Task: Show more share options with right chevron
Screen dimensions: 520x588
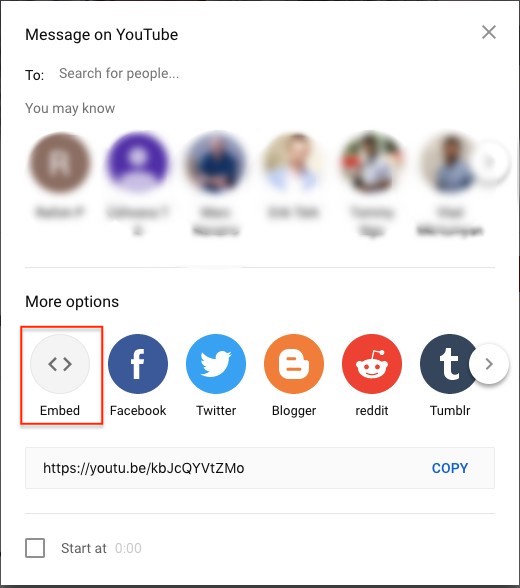Action: click(489, 364)
